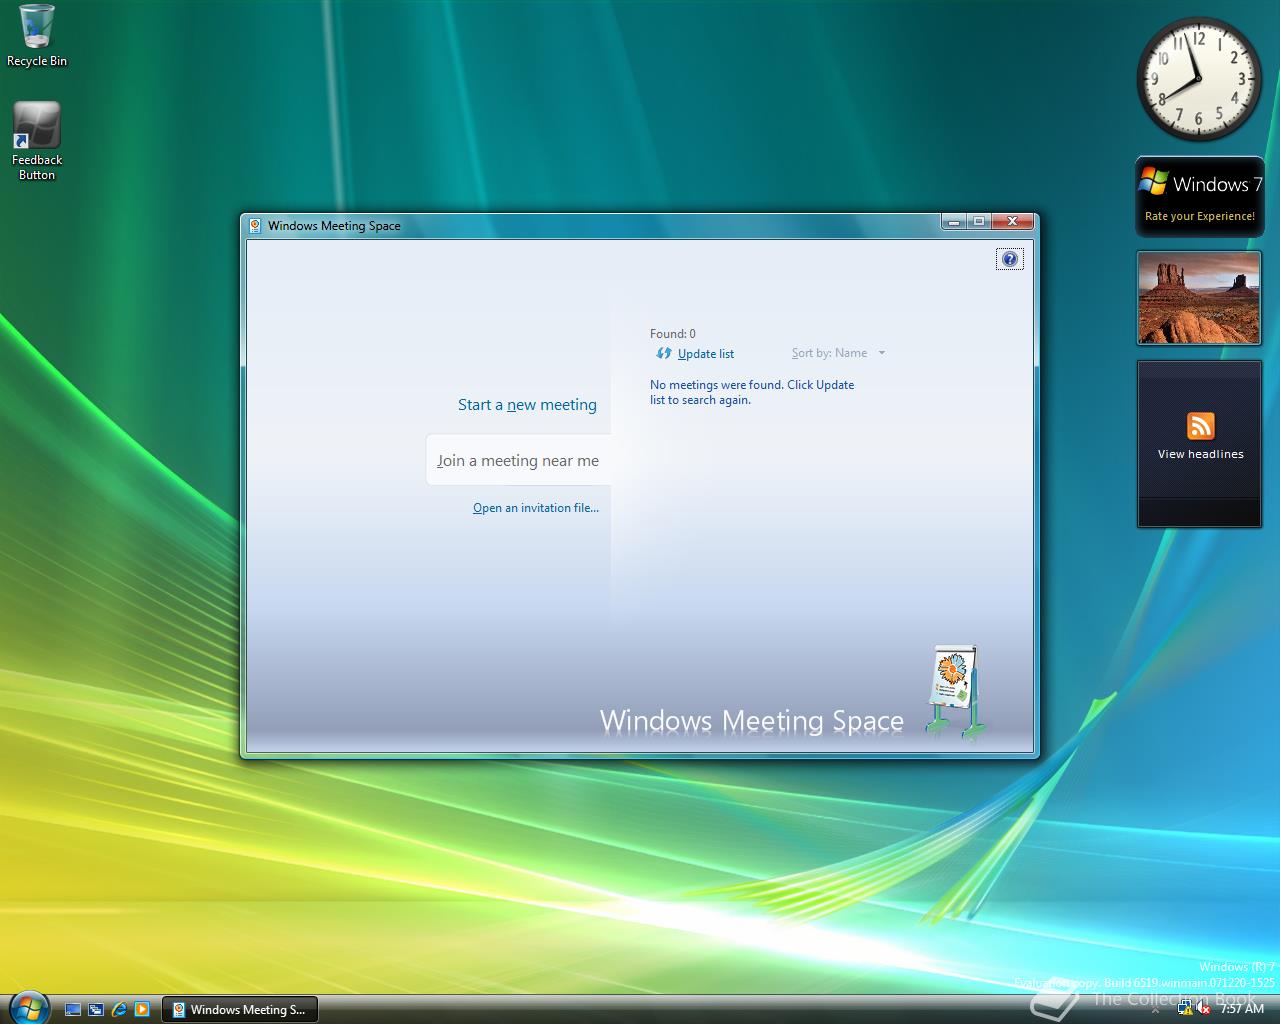The width and height of the screenshot is (1280, 1024).
Task: Click Rate your Experience in Windows 7 gadget
Action: 1199,216
